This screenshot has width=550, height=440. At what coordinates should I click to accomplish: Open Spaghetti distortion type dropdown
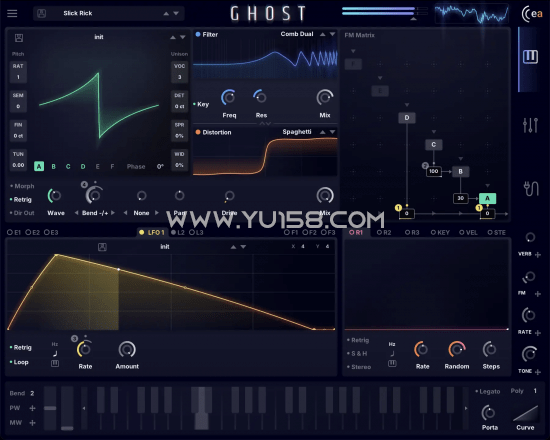pos(297,132)
